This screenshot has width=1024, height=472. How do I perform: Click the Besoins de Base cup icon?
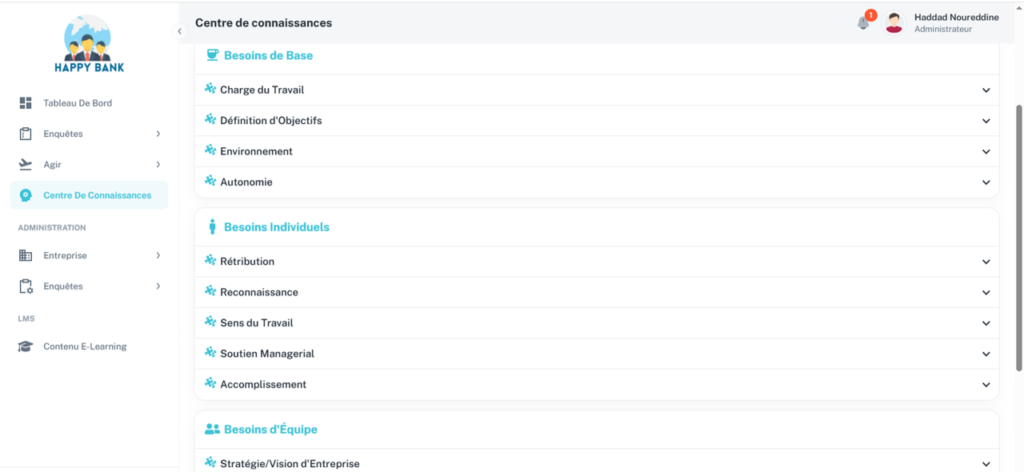[212, 55]
